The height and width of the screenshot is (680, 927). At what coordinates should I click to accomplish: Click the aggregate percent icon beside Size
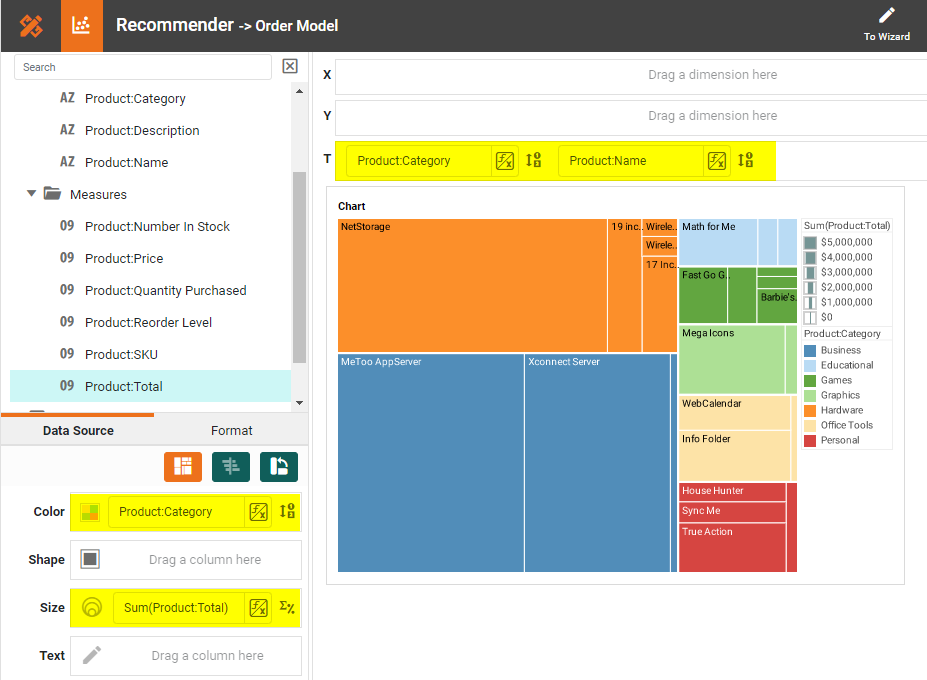[x=287, y=607]
